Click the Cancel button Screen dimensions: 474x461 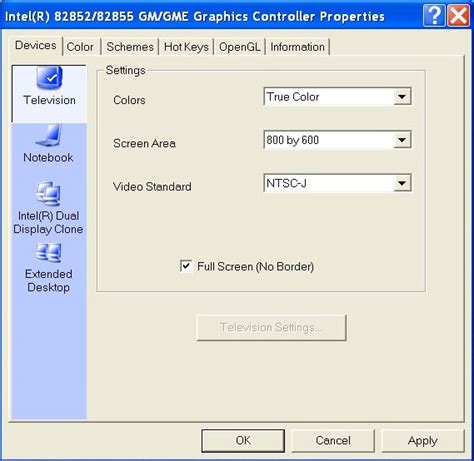(333, 440)
